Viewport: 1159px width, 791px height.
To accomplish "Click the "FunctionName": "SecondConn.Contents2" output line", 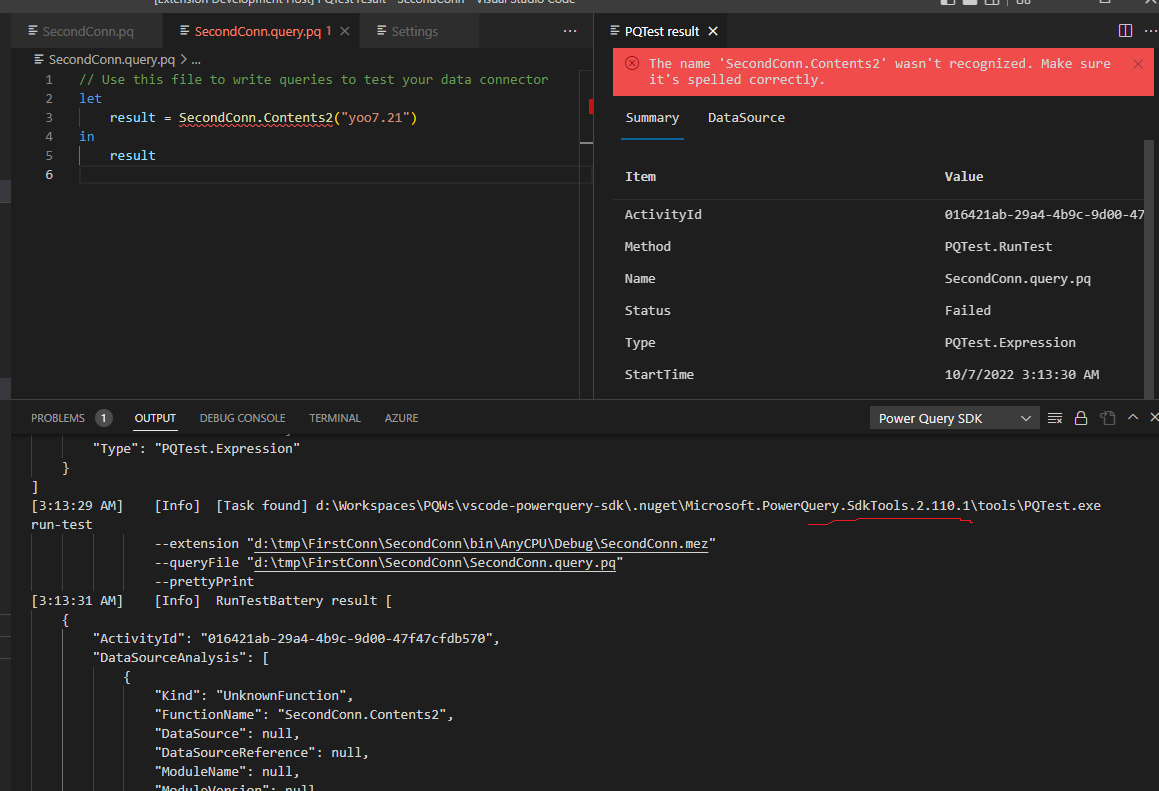I will (303, 715).
